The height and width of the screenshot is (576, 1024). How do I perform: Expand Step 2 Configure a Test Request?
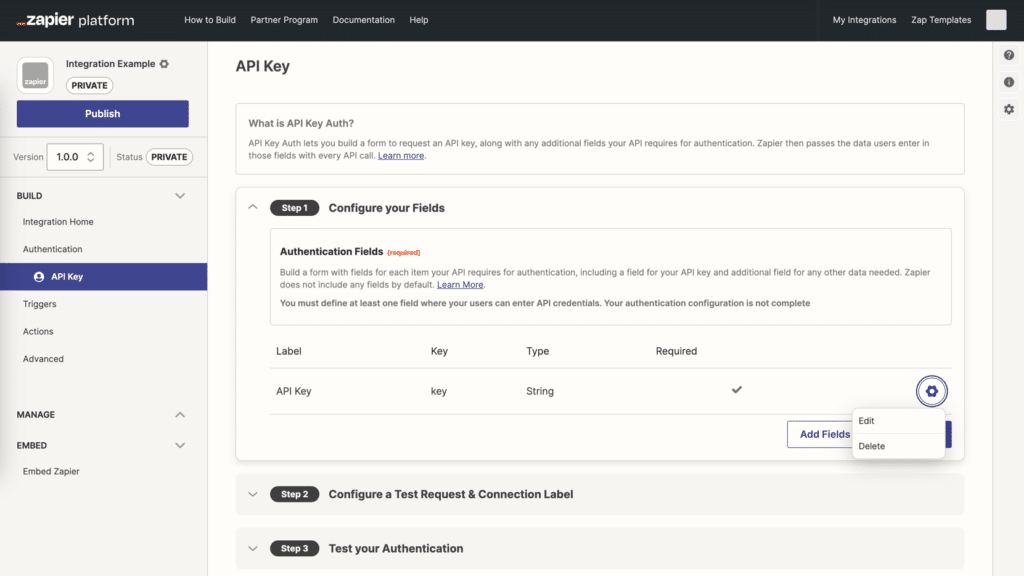pyautogui.click(x=253, y=494)
